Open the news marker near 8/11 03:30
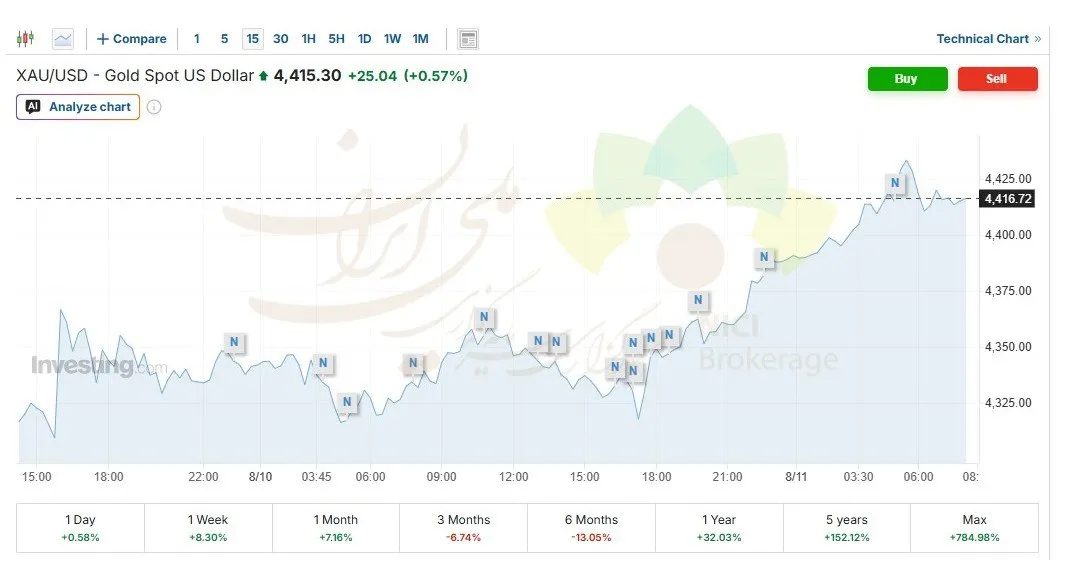Viewport: 1065px width, 572px height. click(895, 183)
